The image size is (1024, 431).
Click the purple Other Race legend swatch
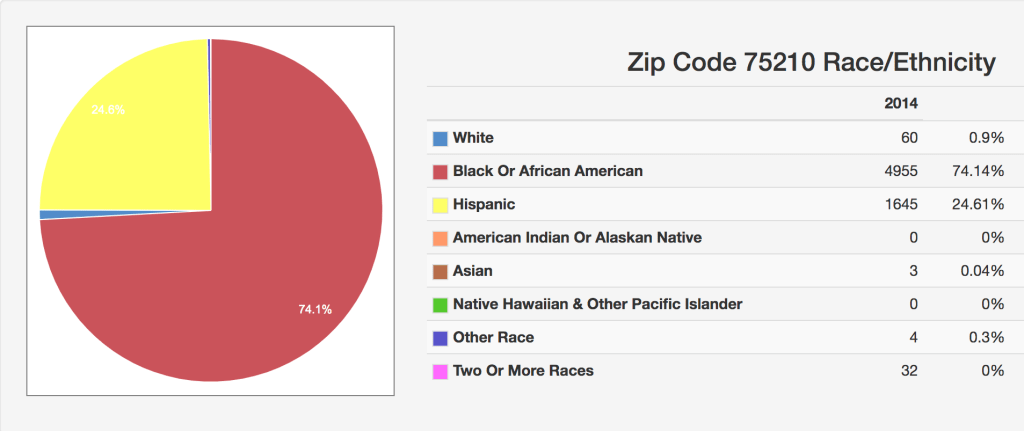pyautogui.click(x=440, y=338)
